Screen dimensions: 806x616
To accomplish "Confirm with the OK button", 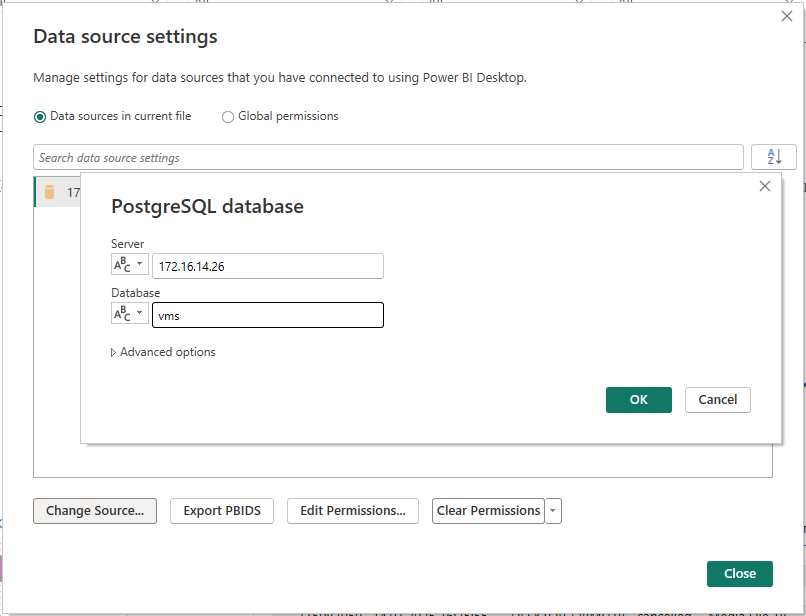I will click(638, 400).
